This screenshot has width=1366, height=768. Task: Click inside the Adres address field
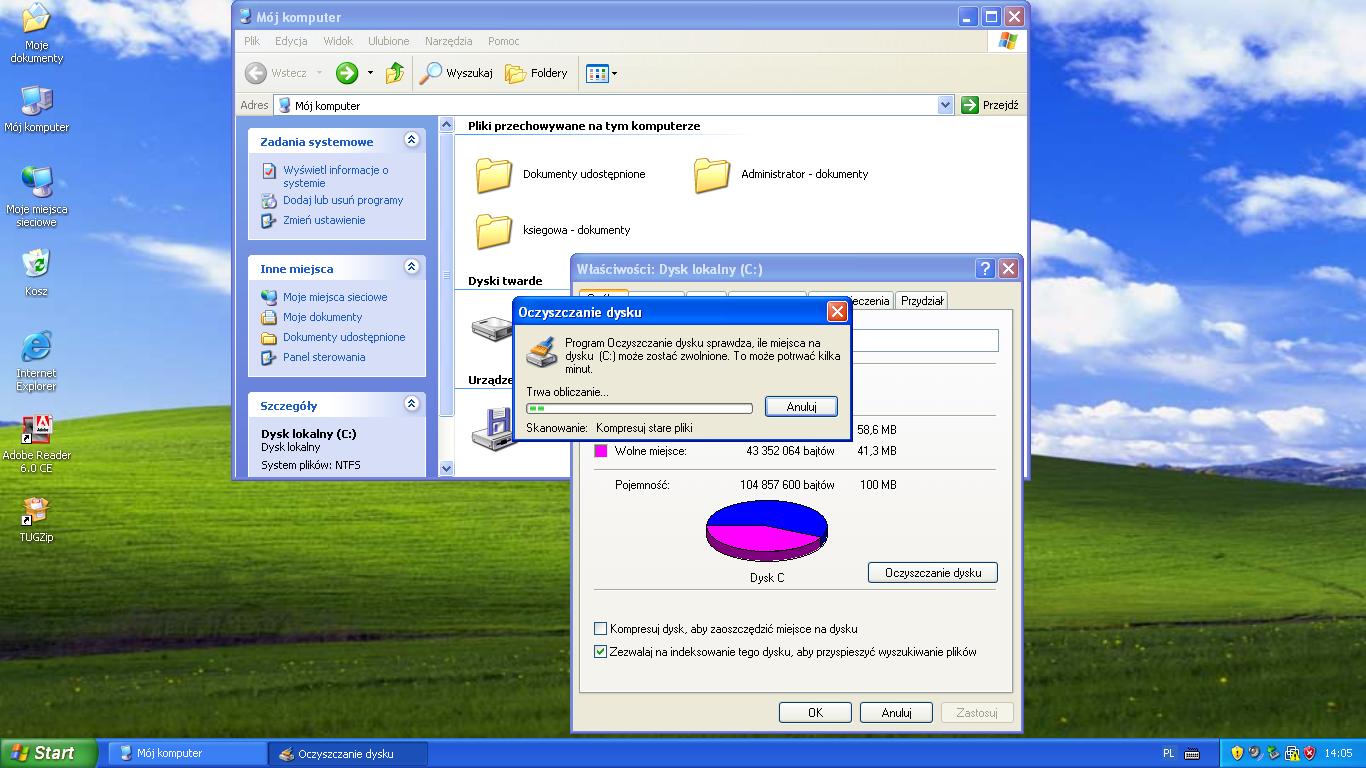coord(605,105)
